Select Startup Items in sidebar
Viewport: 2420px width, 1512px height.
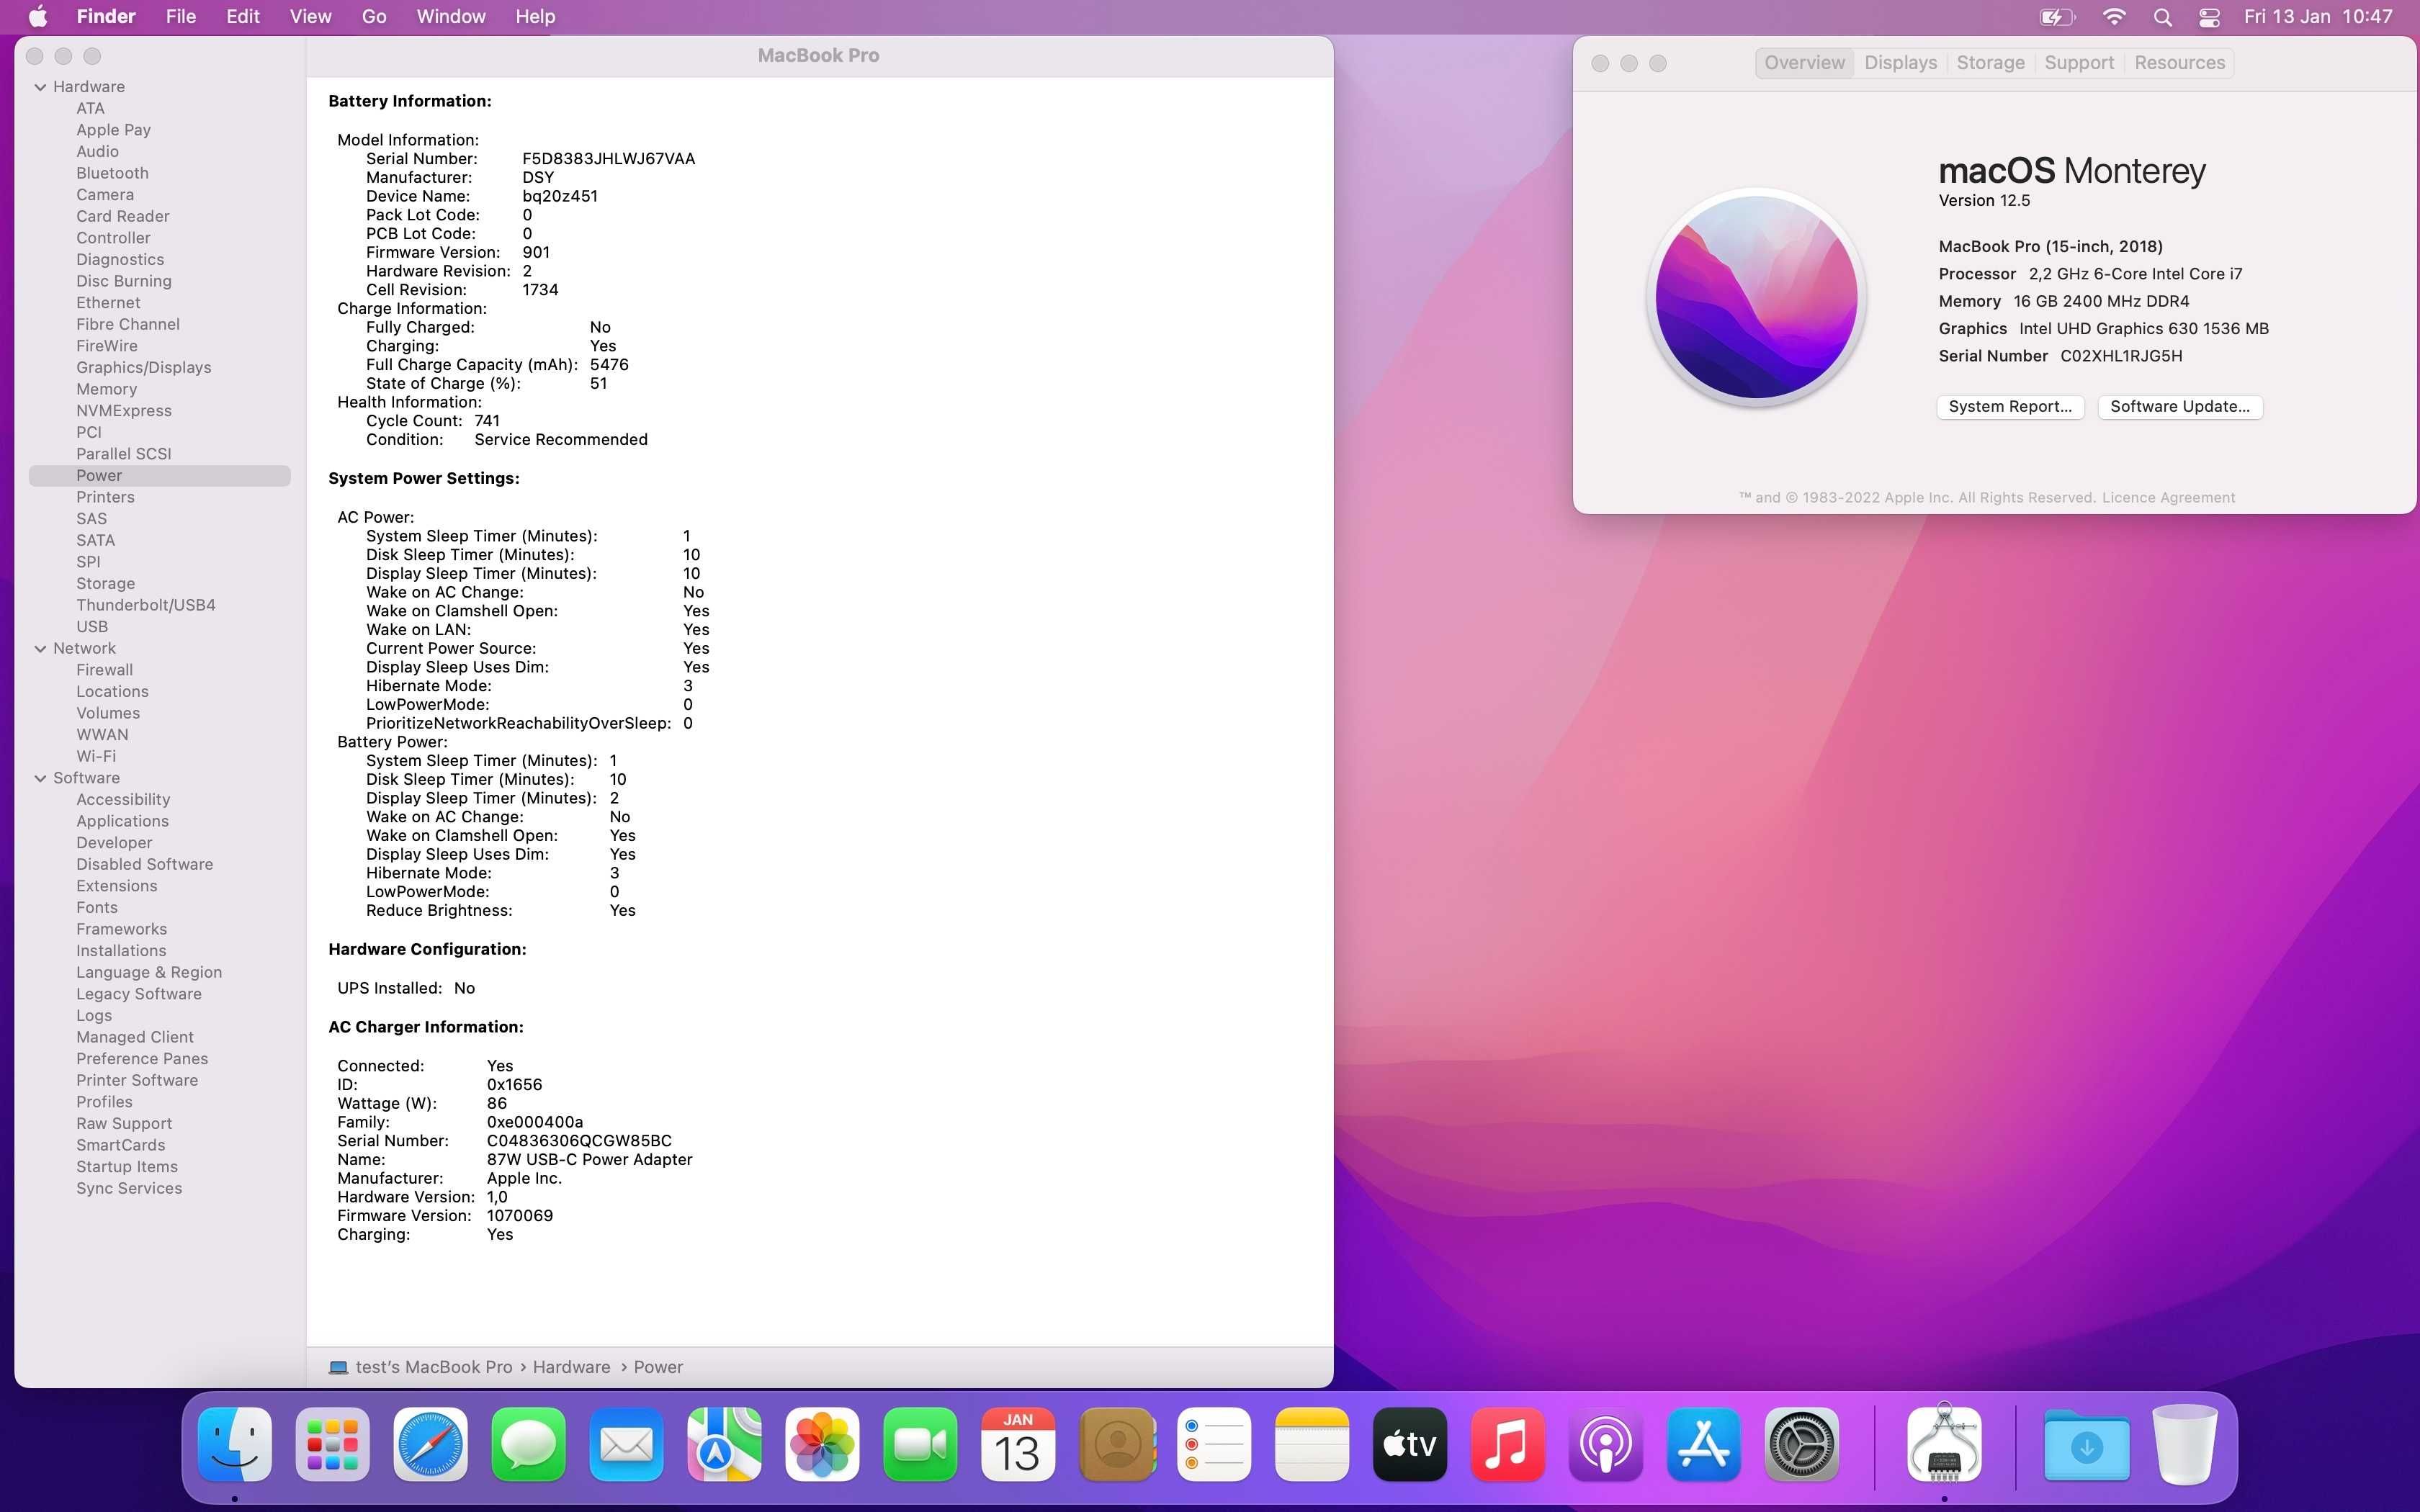[x=127, y=1167]
